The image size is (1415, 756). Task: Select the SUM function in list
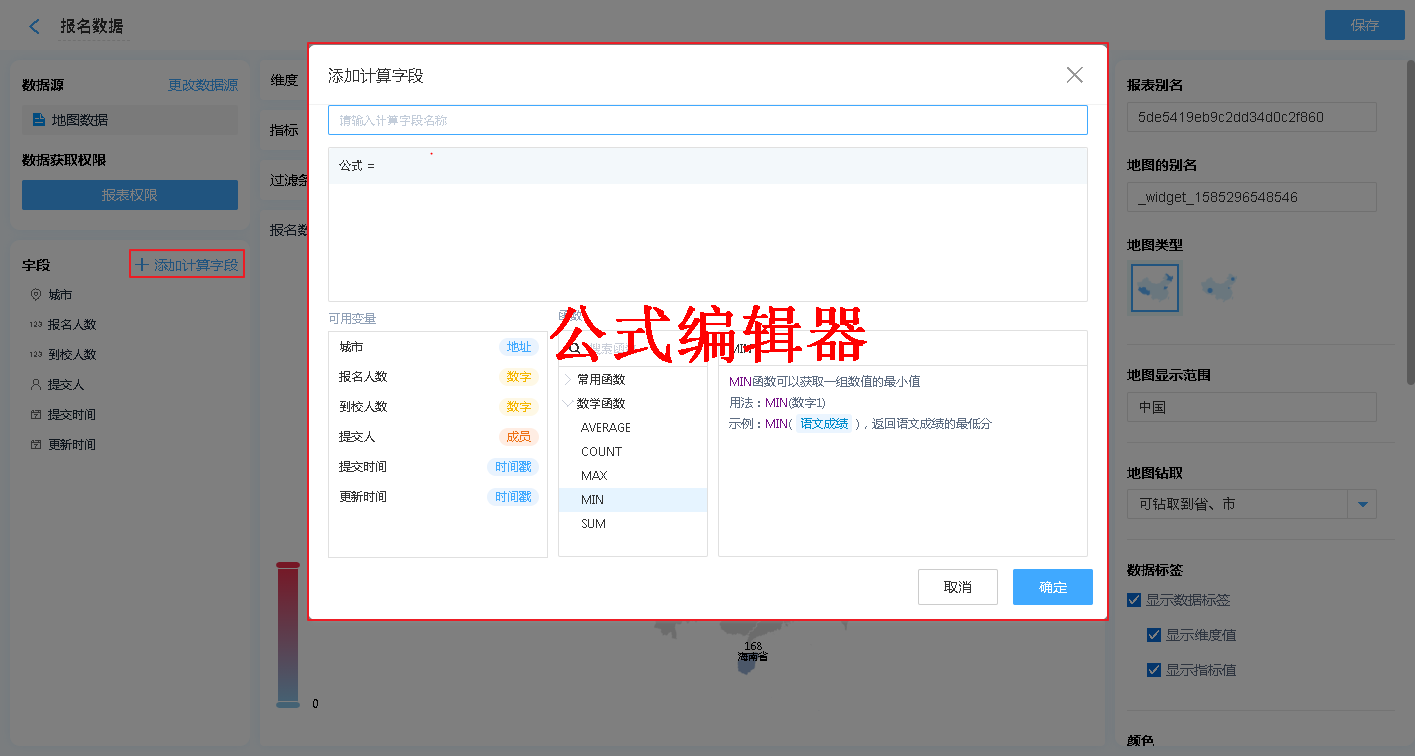pyautogui.click(x=593, y=524)
